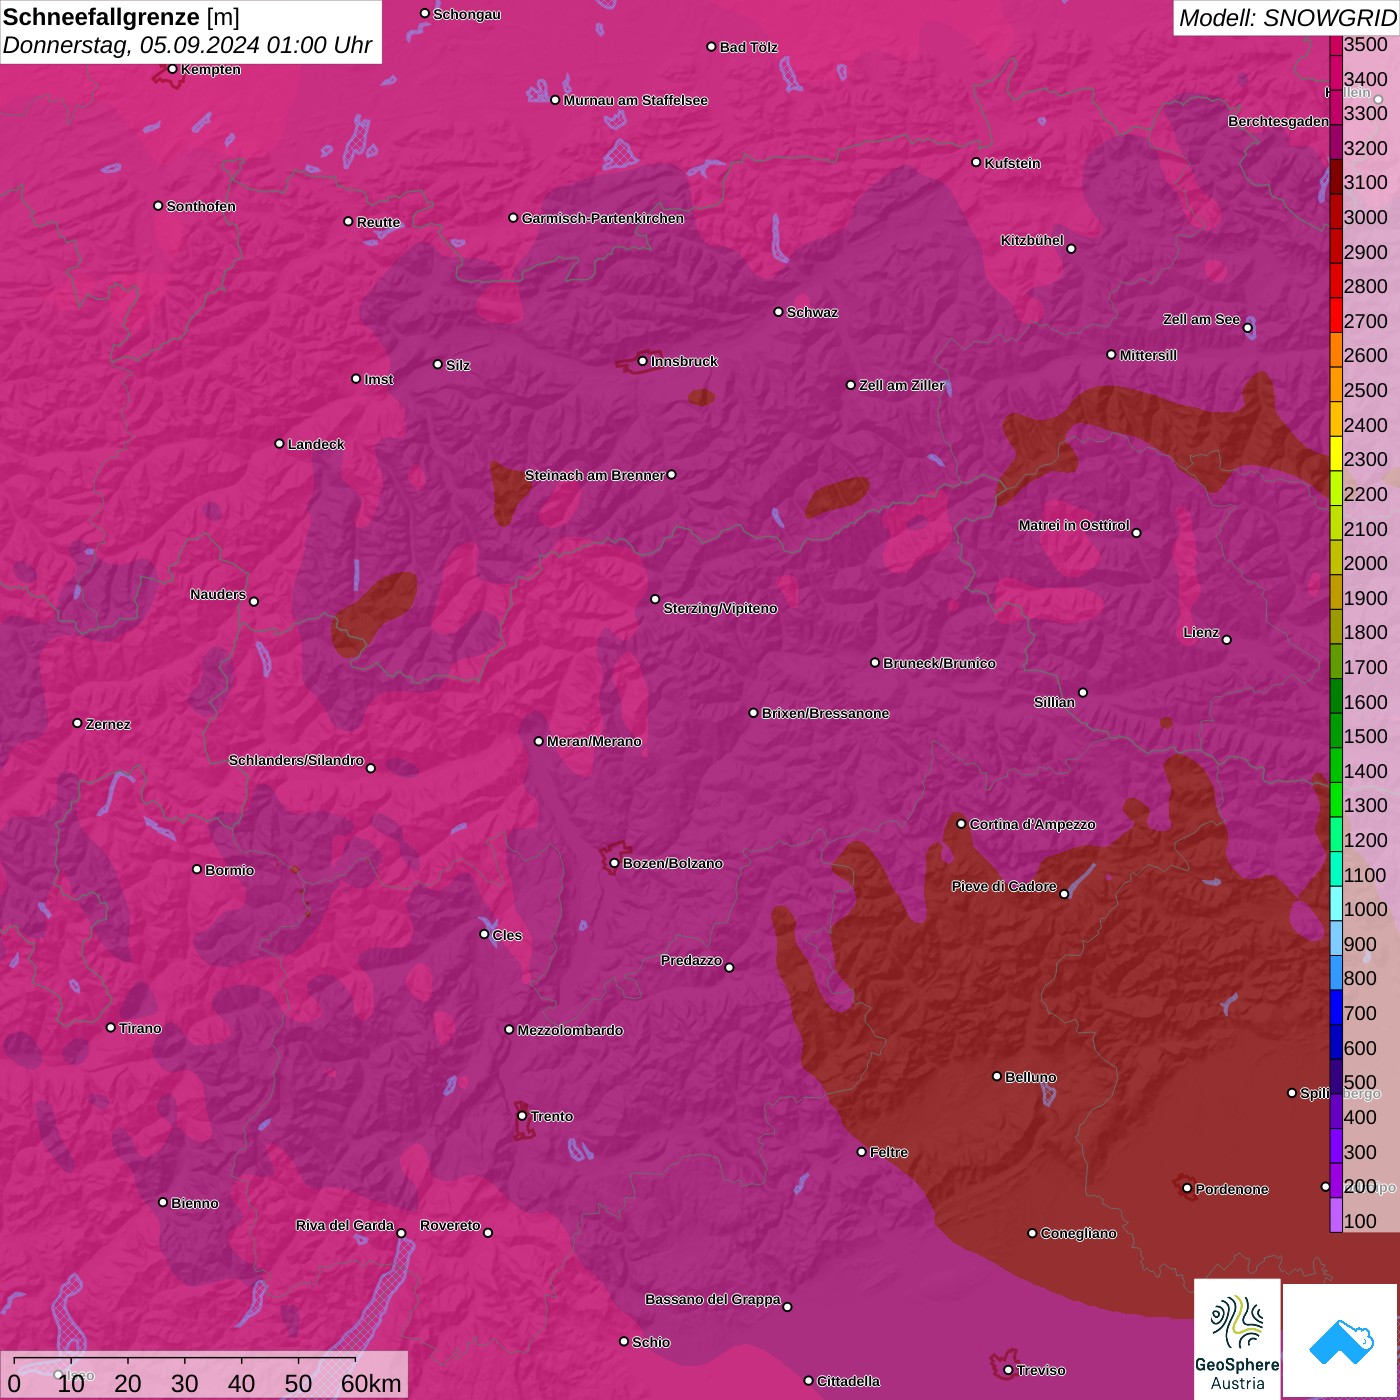Click the Zernez city marker dot

(77, 723)
